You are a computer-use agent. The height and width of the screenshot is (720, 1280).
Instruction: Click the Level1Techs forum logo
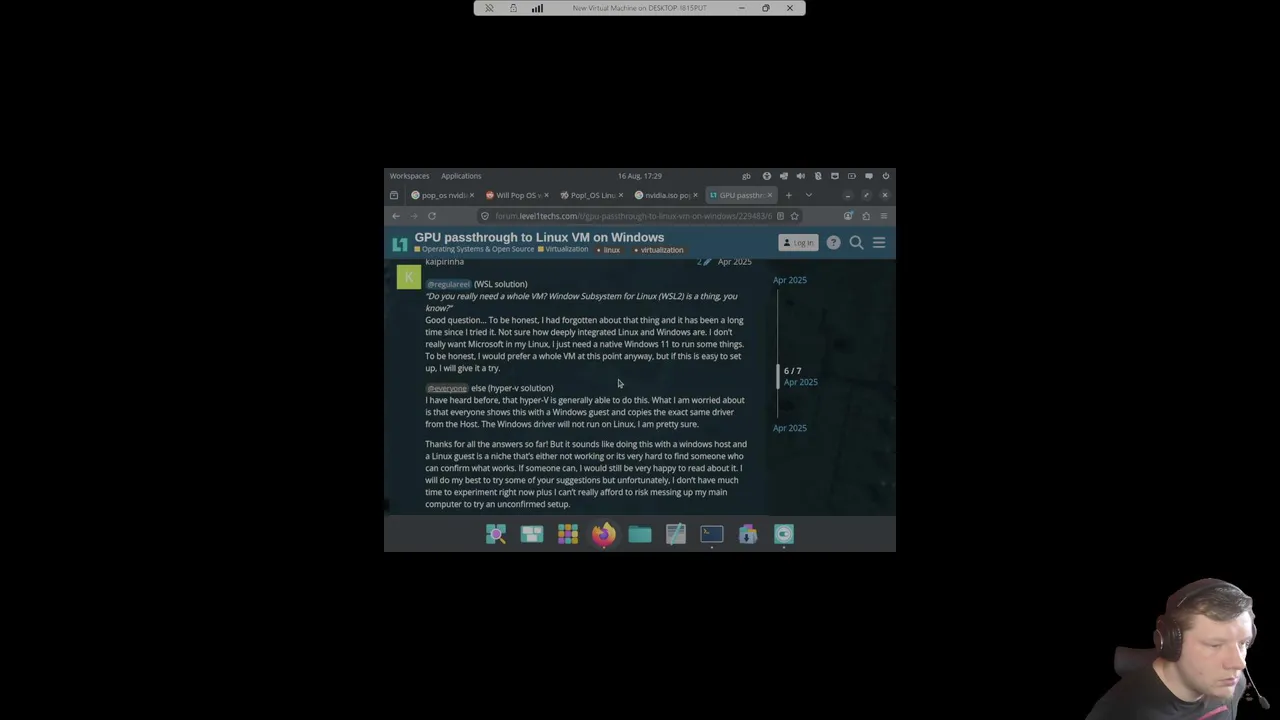point(400,243)
